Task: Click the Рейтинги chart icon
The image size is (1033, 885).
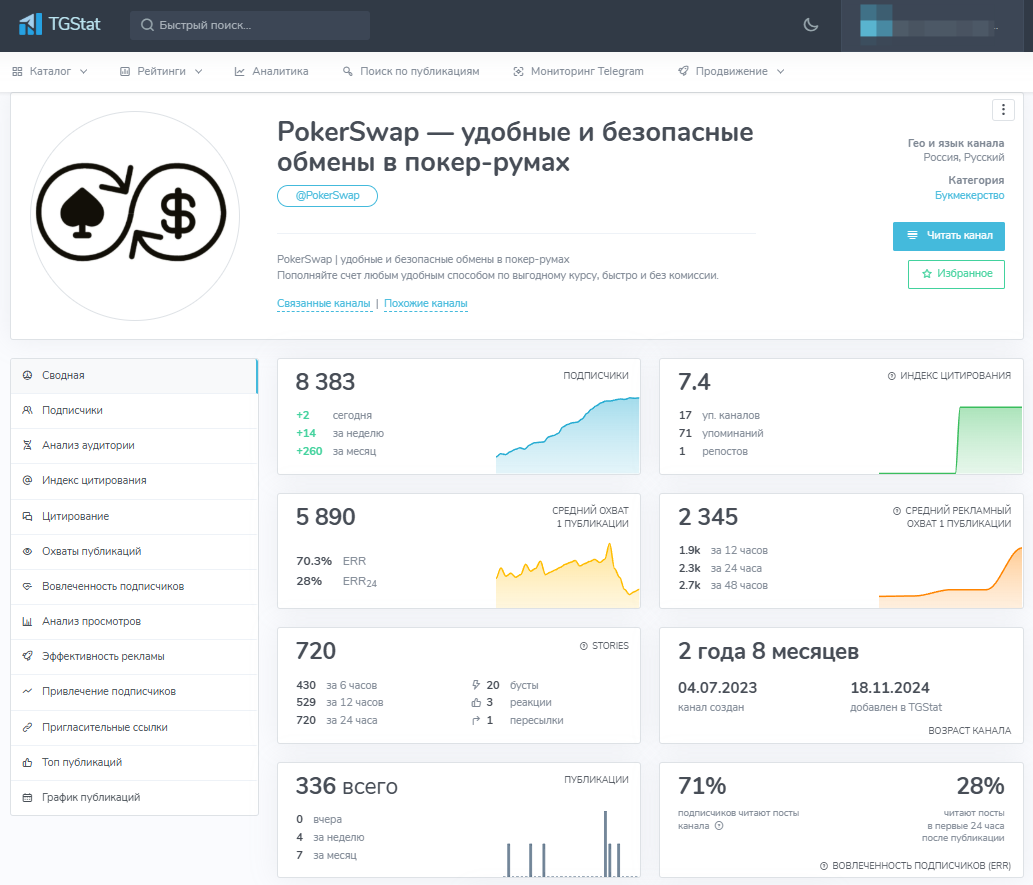Action: pyautogui.click(x=125, y=71)
